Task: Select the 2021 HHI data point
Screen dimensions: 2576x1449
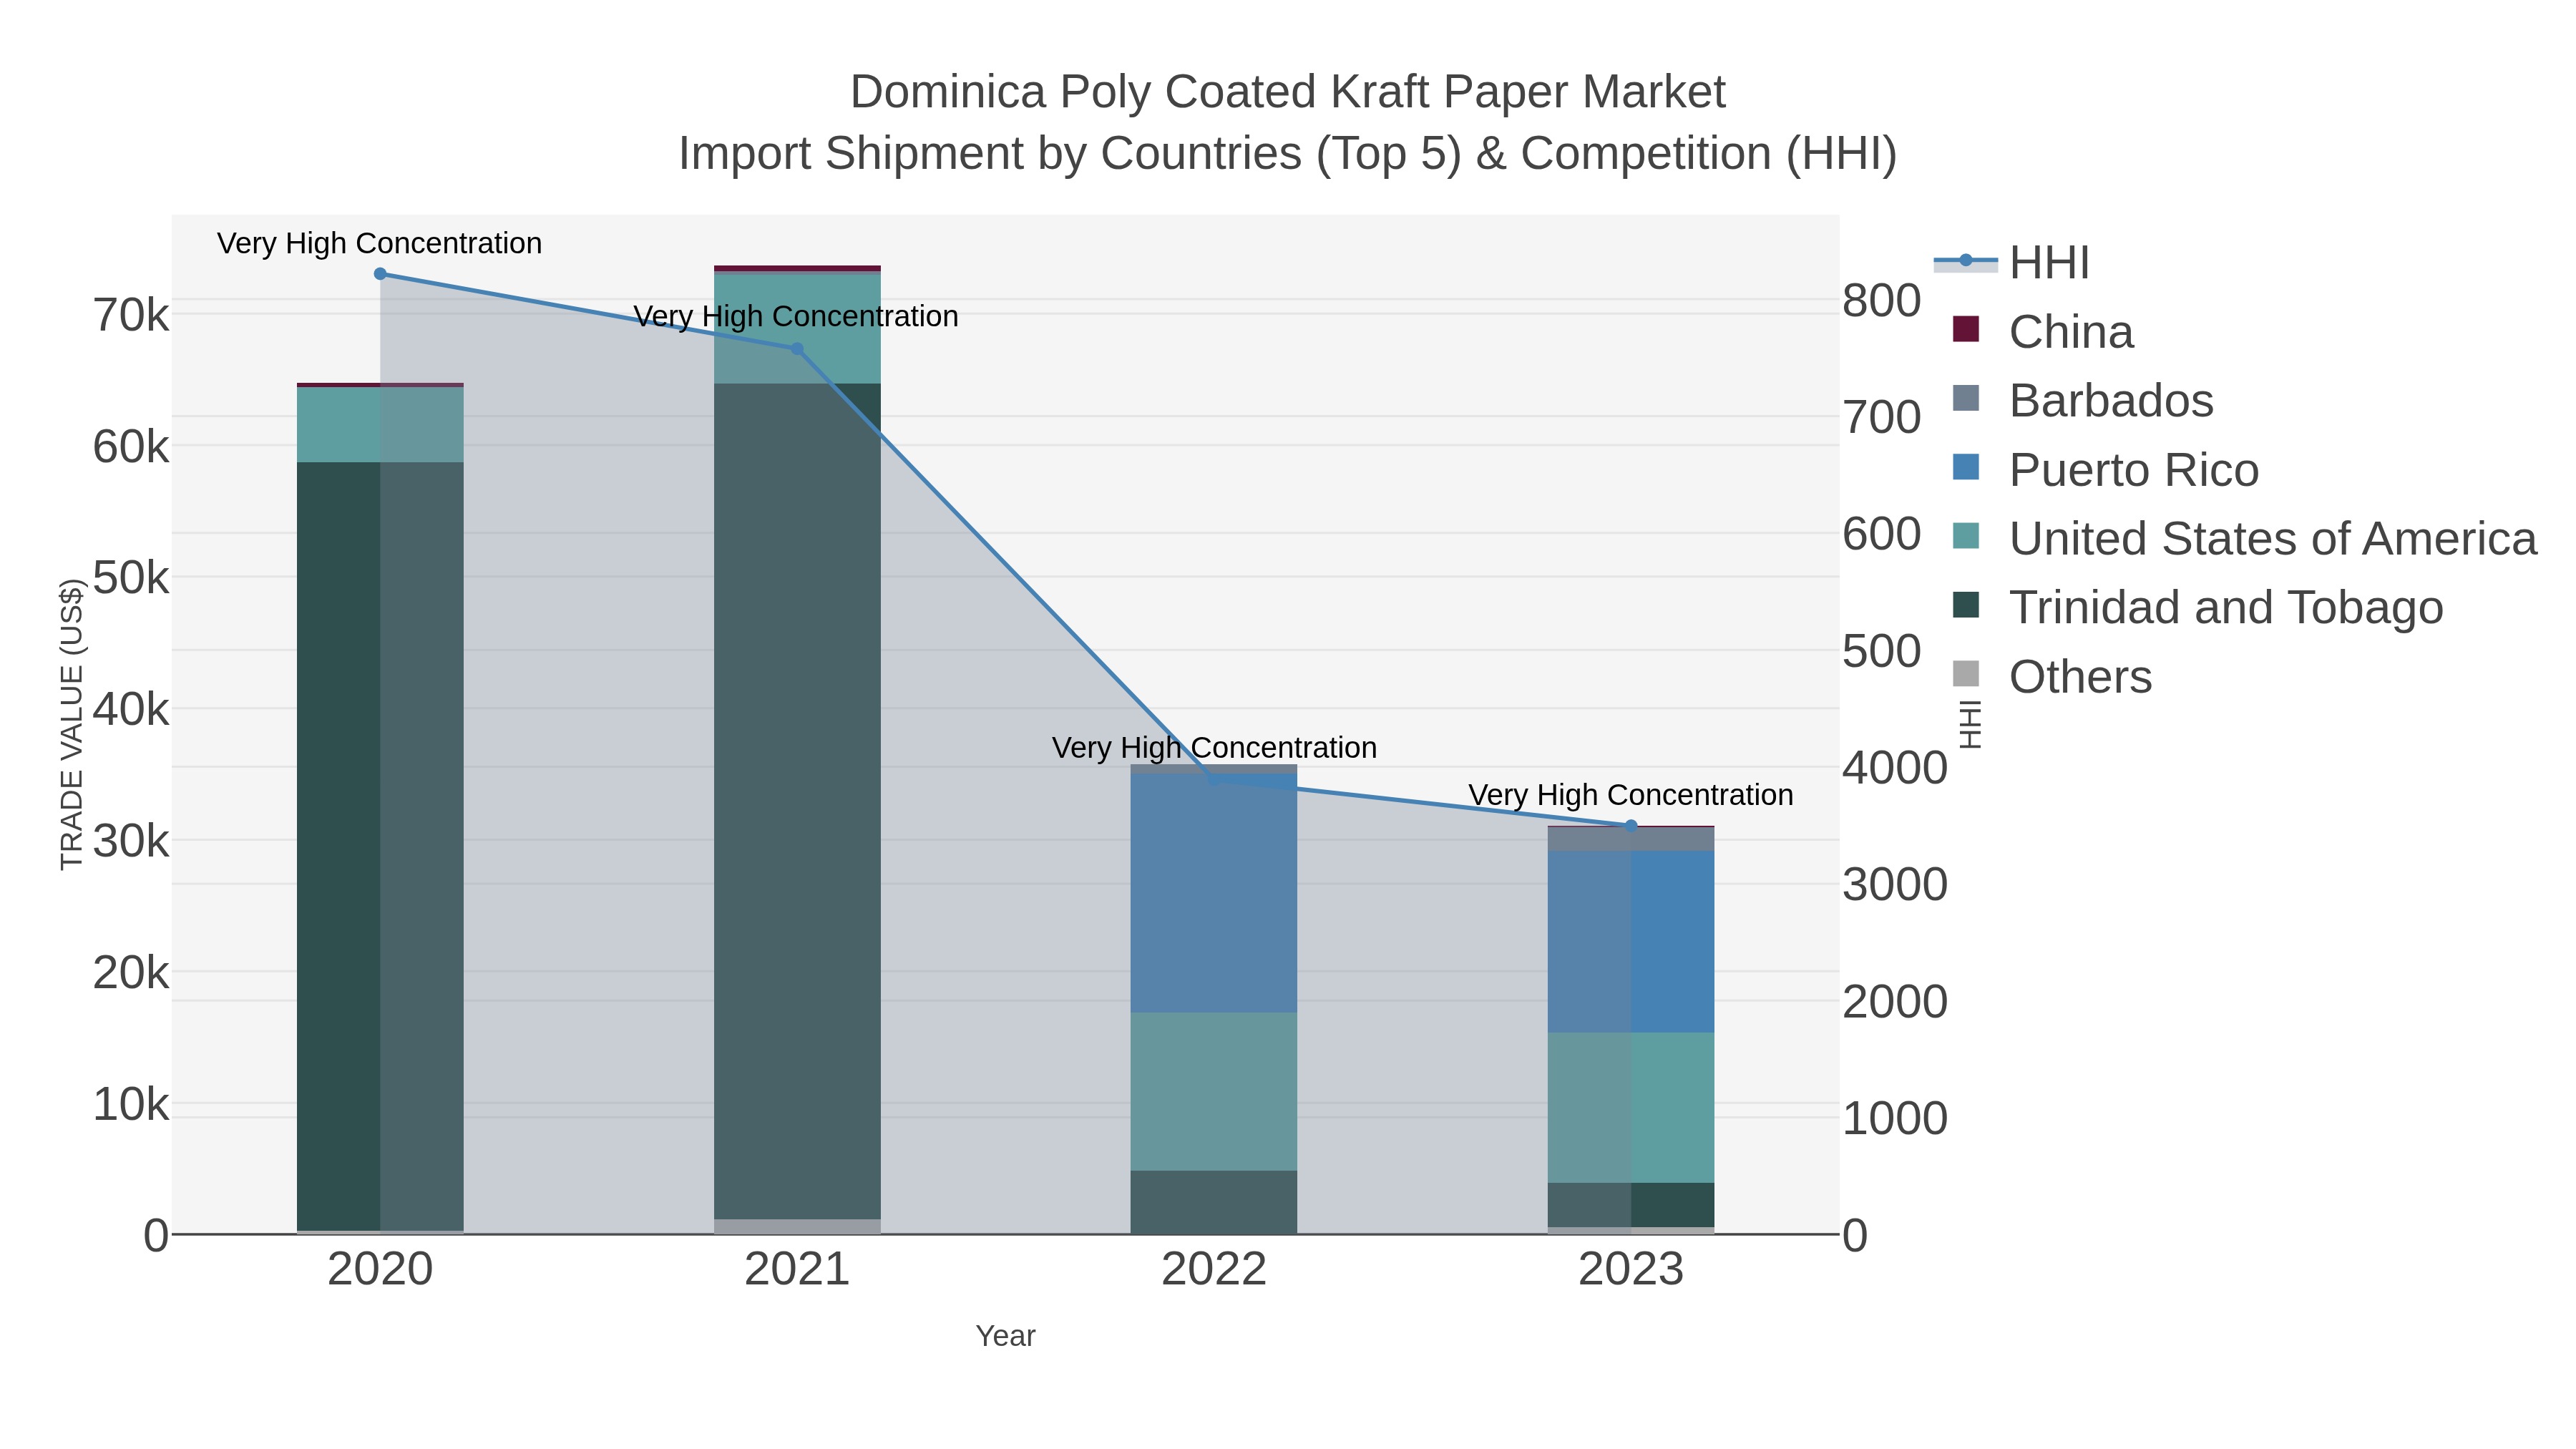Action: (797, 349)
